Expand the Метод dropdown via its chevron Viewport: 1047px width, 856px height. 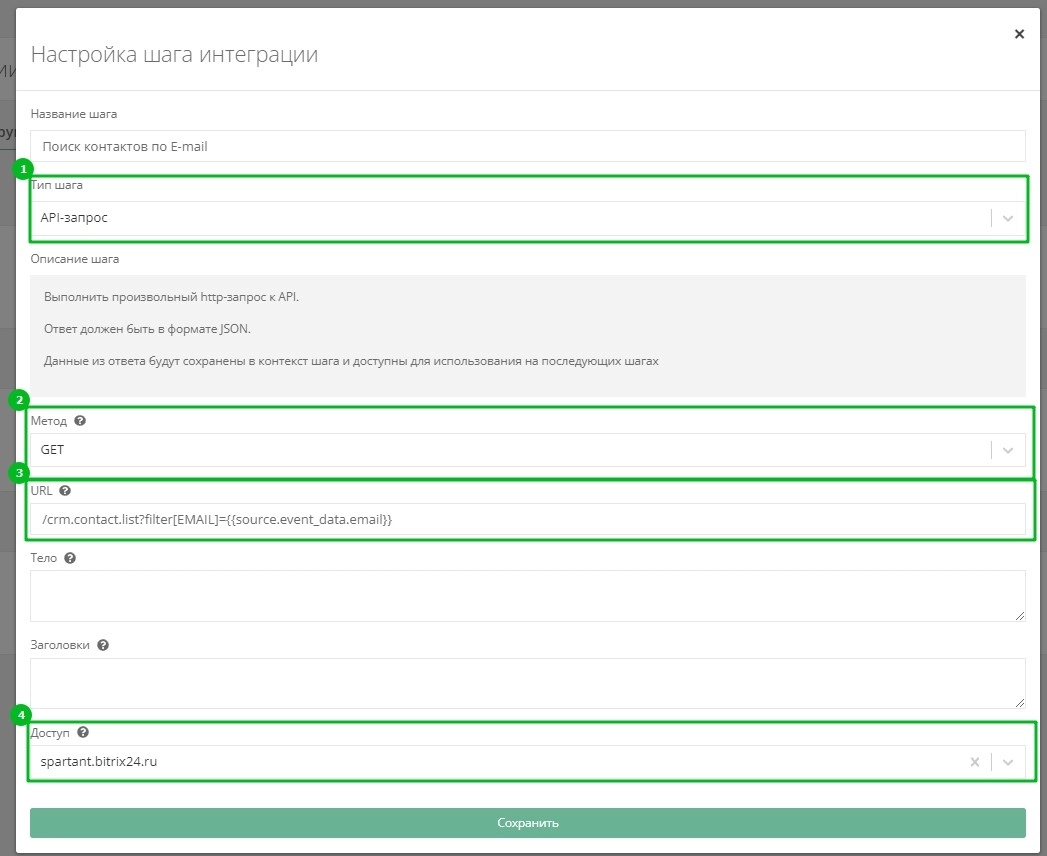[1008, 450]
